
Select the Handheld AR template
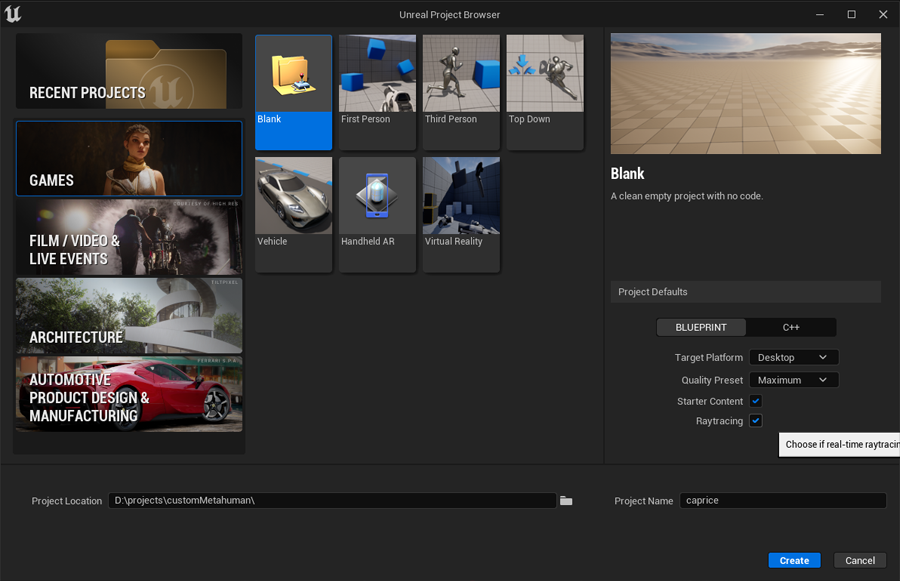point(377,214)
